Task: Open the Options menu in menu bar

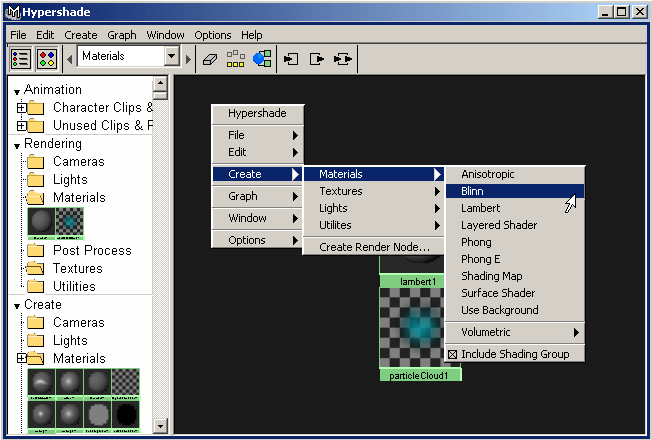Action: click(x=212, y=35)
